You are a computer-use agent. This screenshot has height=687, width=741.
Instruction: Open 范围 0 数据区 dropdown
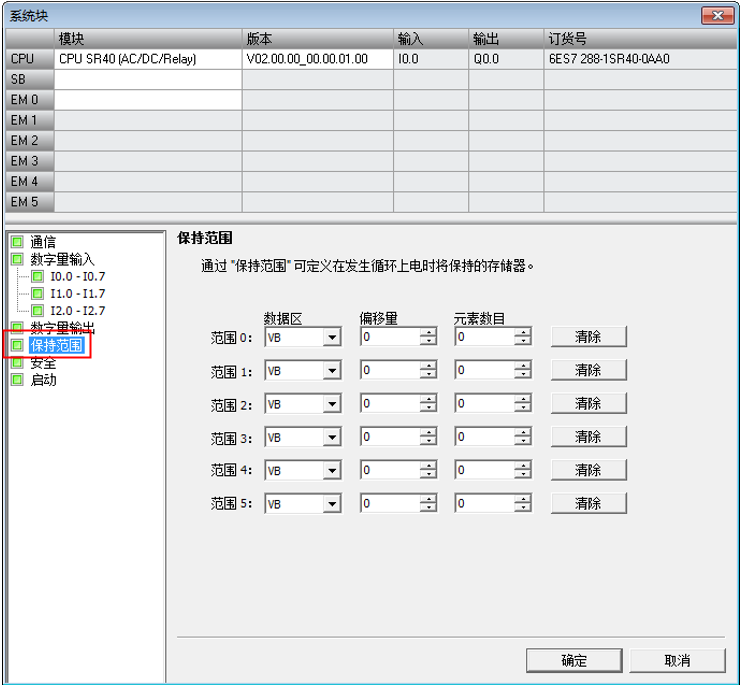pyautogui.click(x=332, y=338)
